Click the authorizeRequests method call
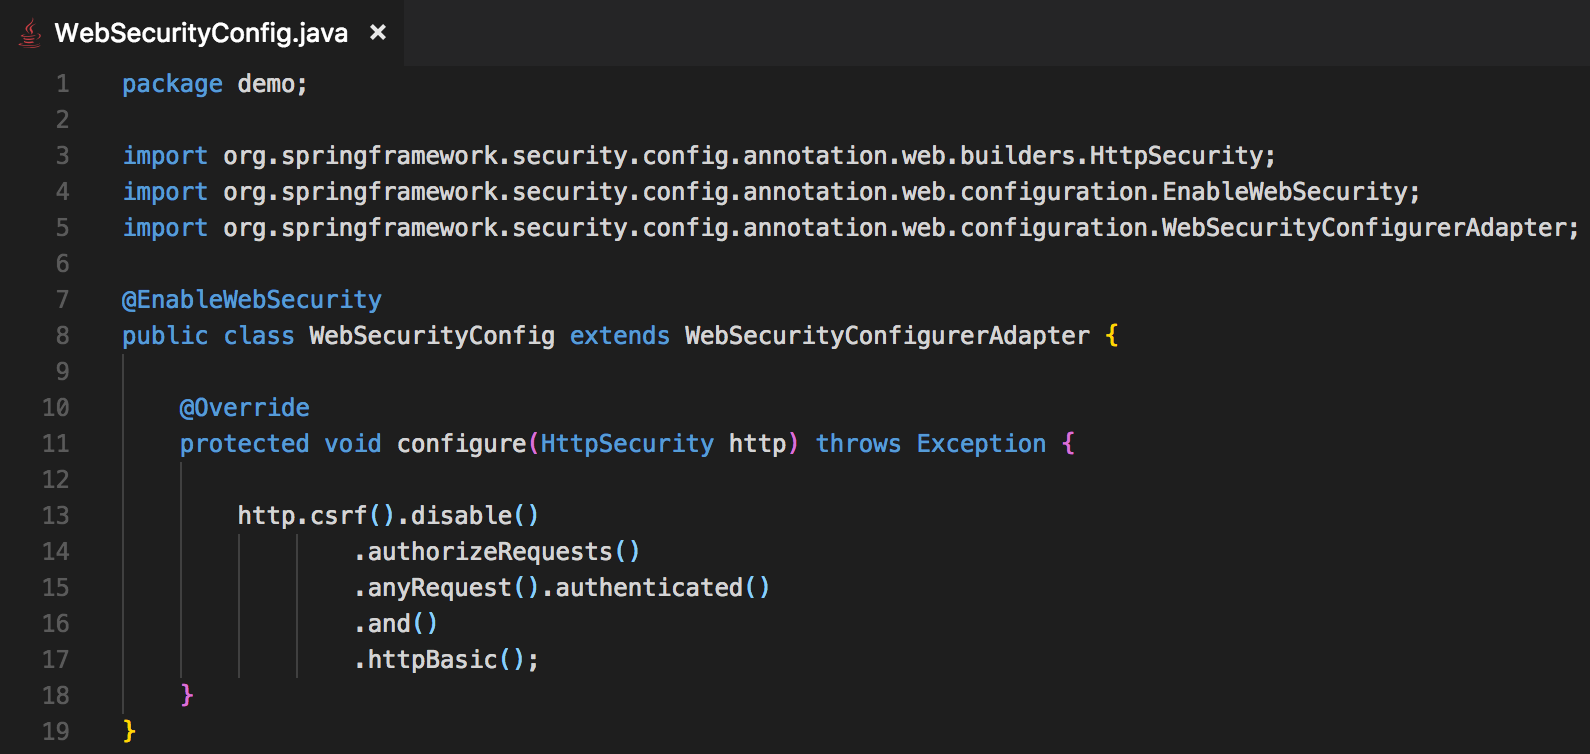The width and height of the screenshot is (1590, 754). 490,552
